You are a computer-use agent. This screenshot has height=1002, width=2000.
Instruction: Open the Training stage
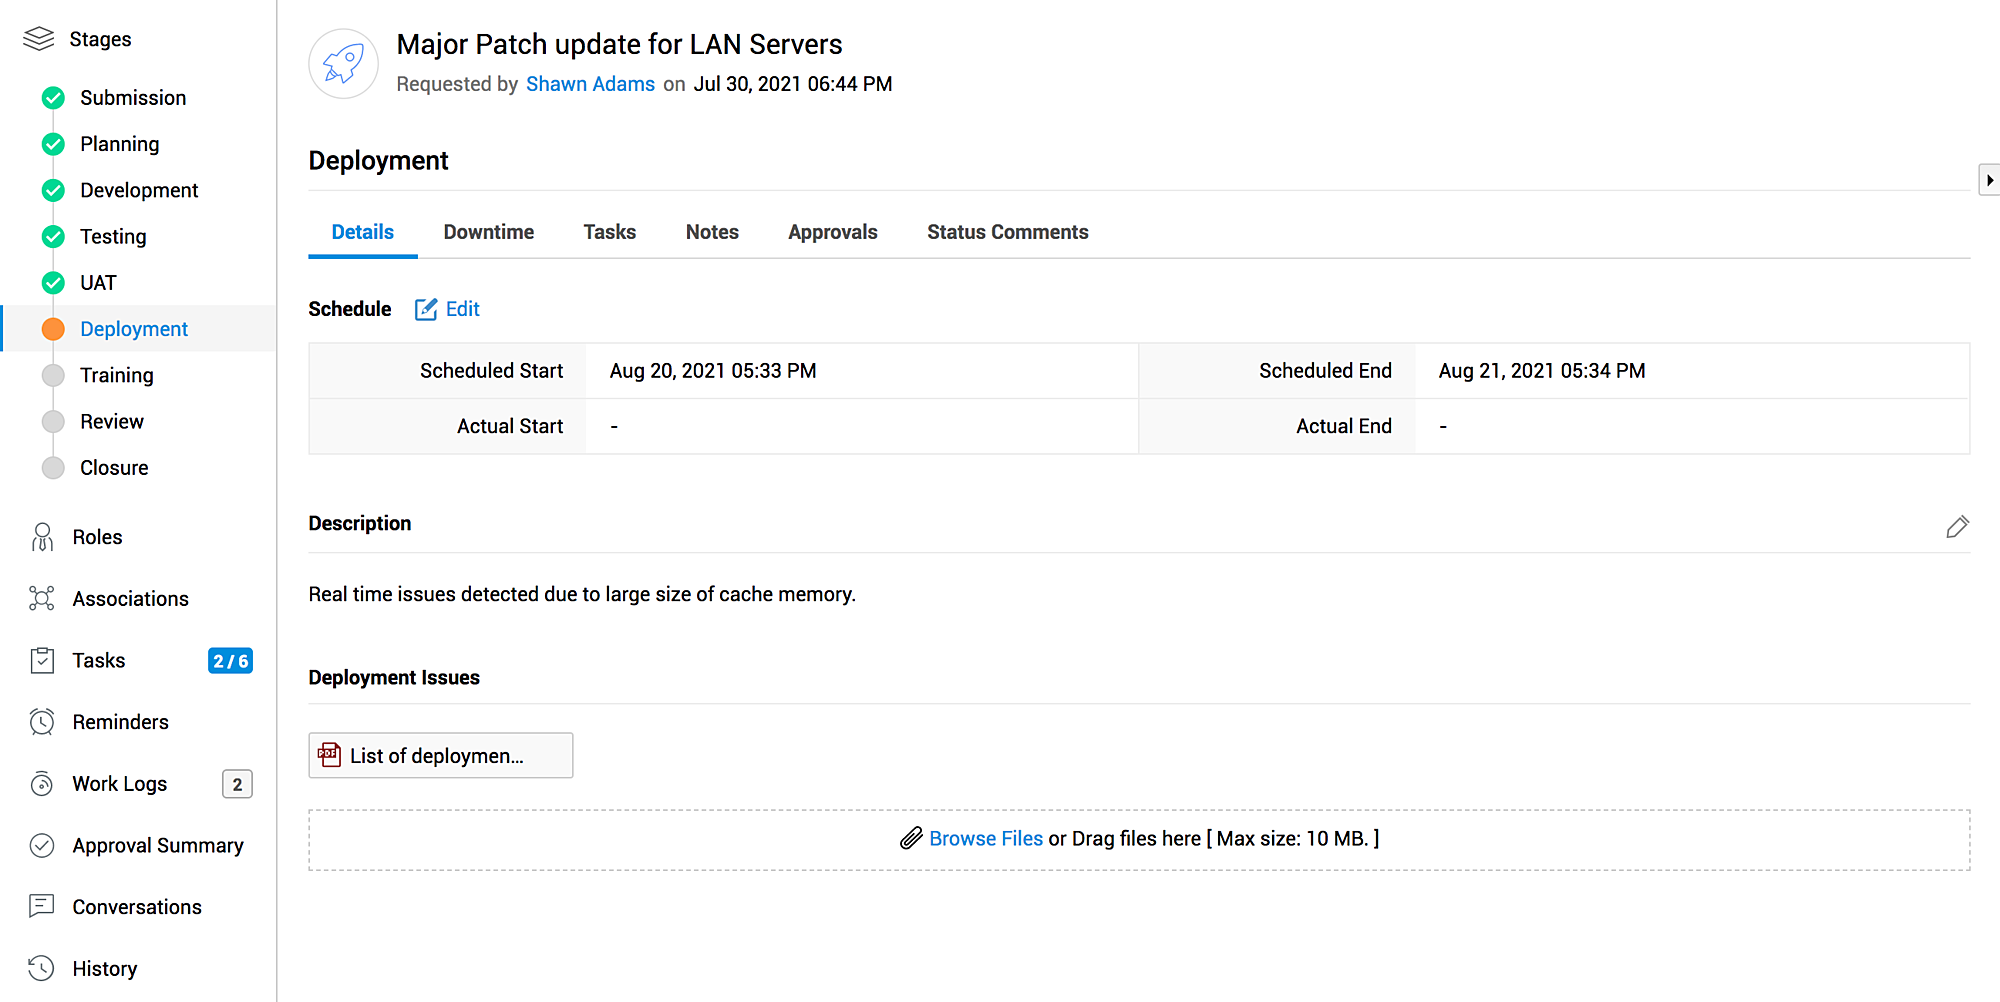[117, 375]
